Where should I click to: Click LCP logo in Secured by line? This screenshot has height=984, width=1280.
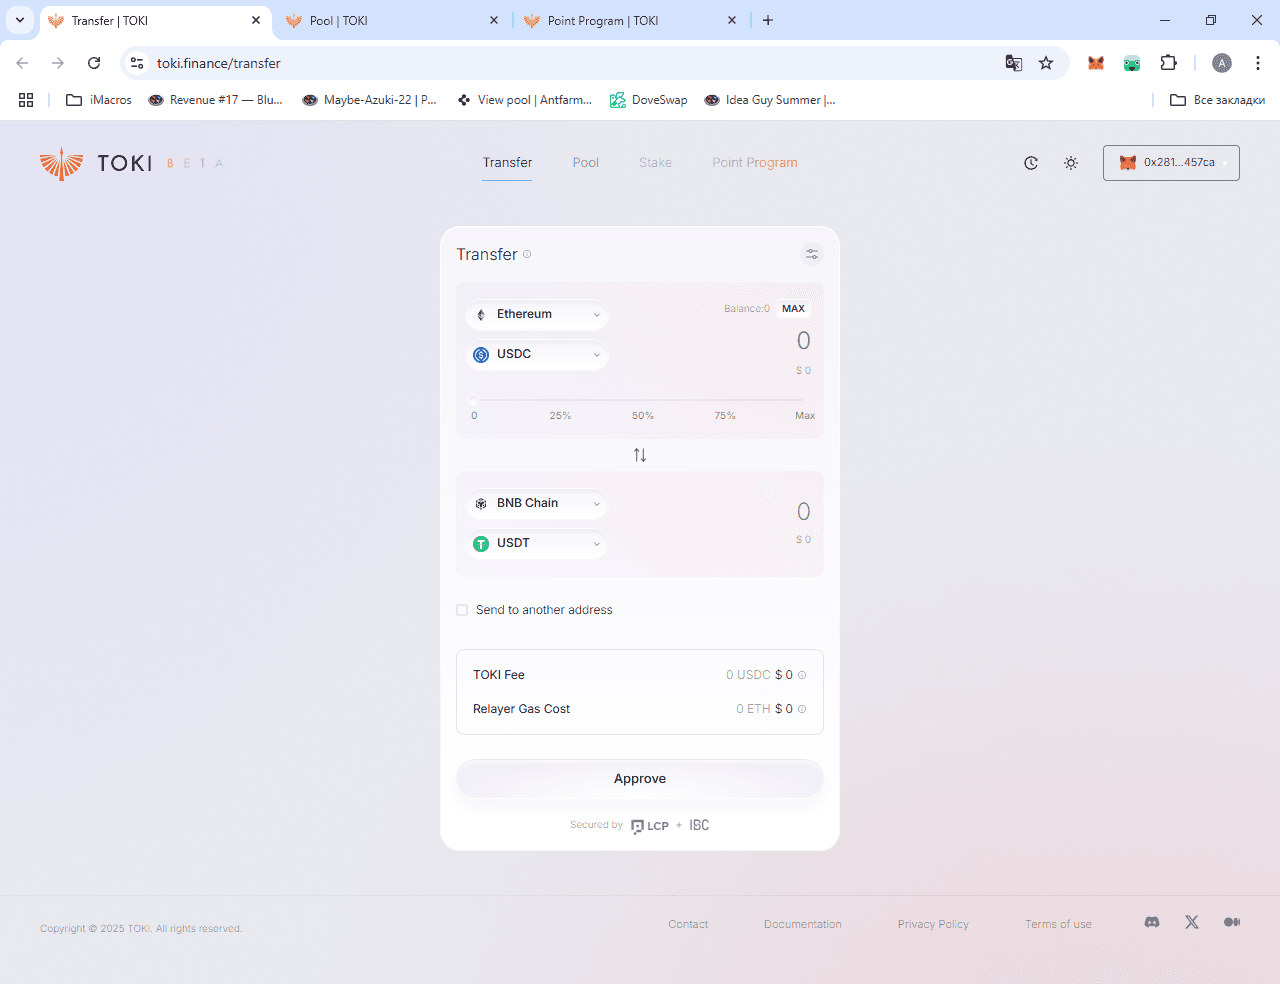coord(650,826)
